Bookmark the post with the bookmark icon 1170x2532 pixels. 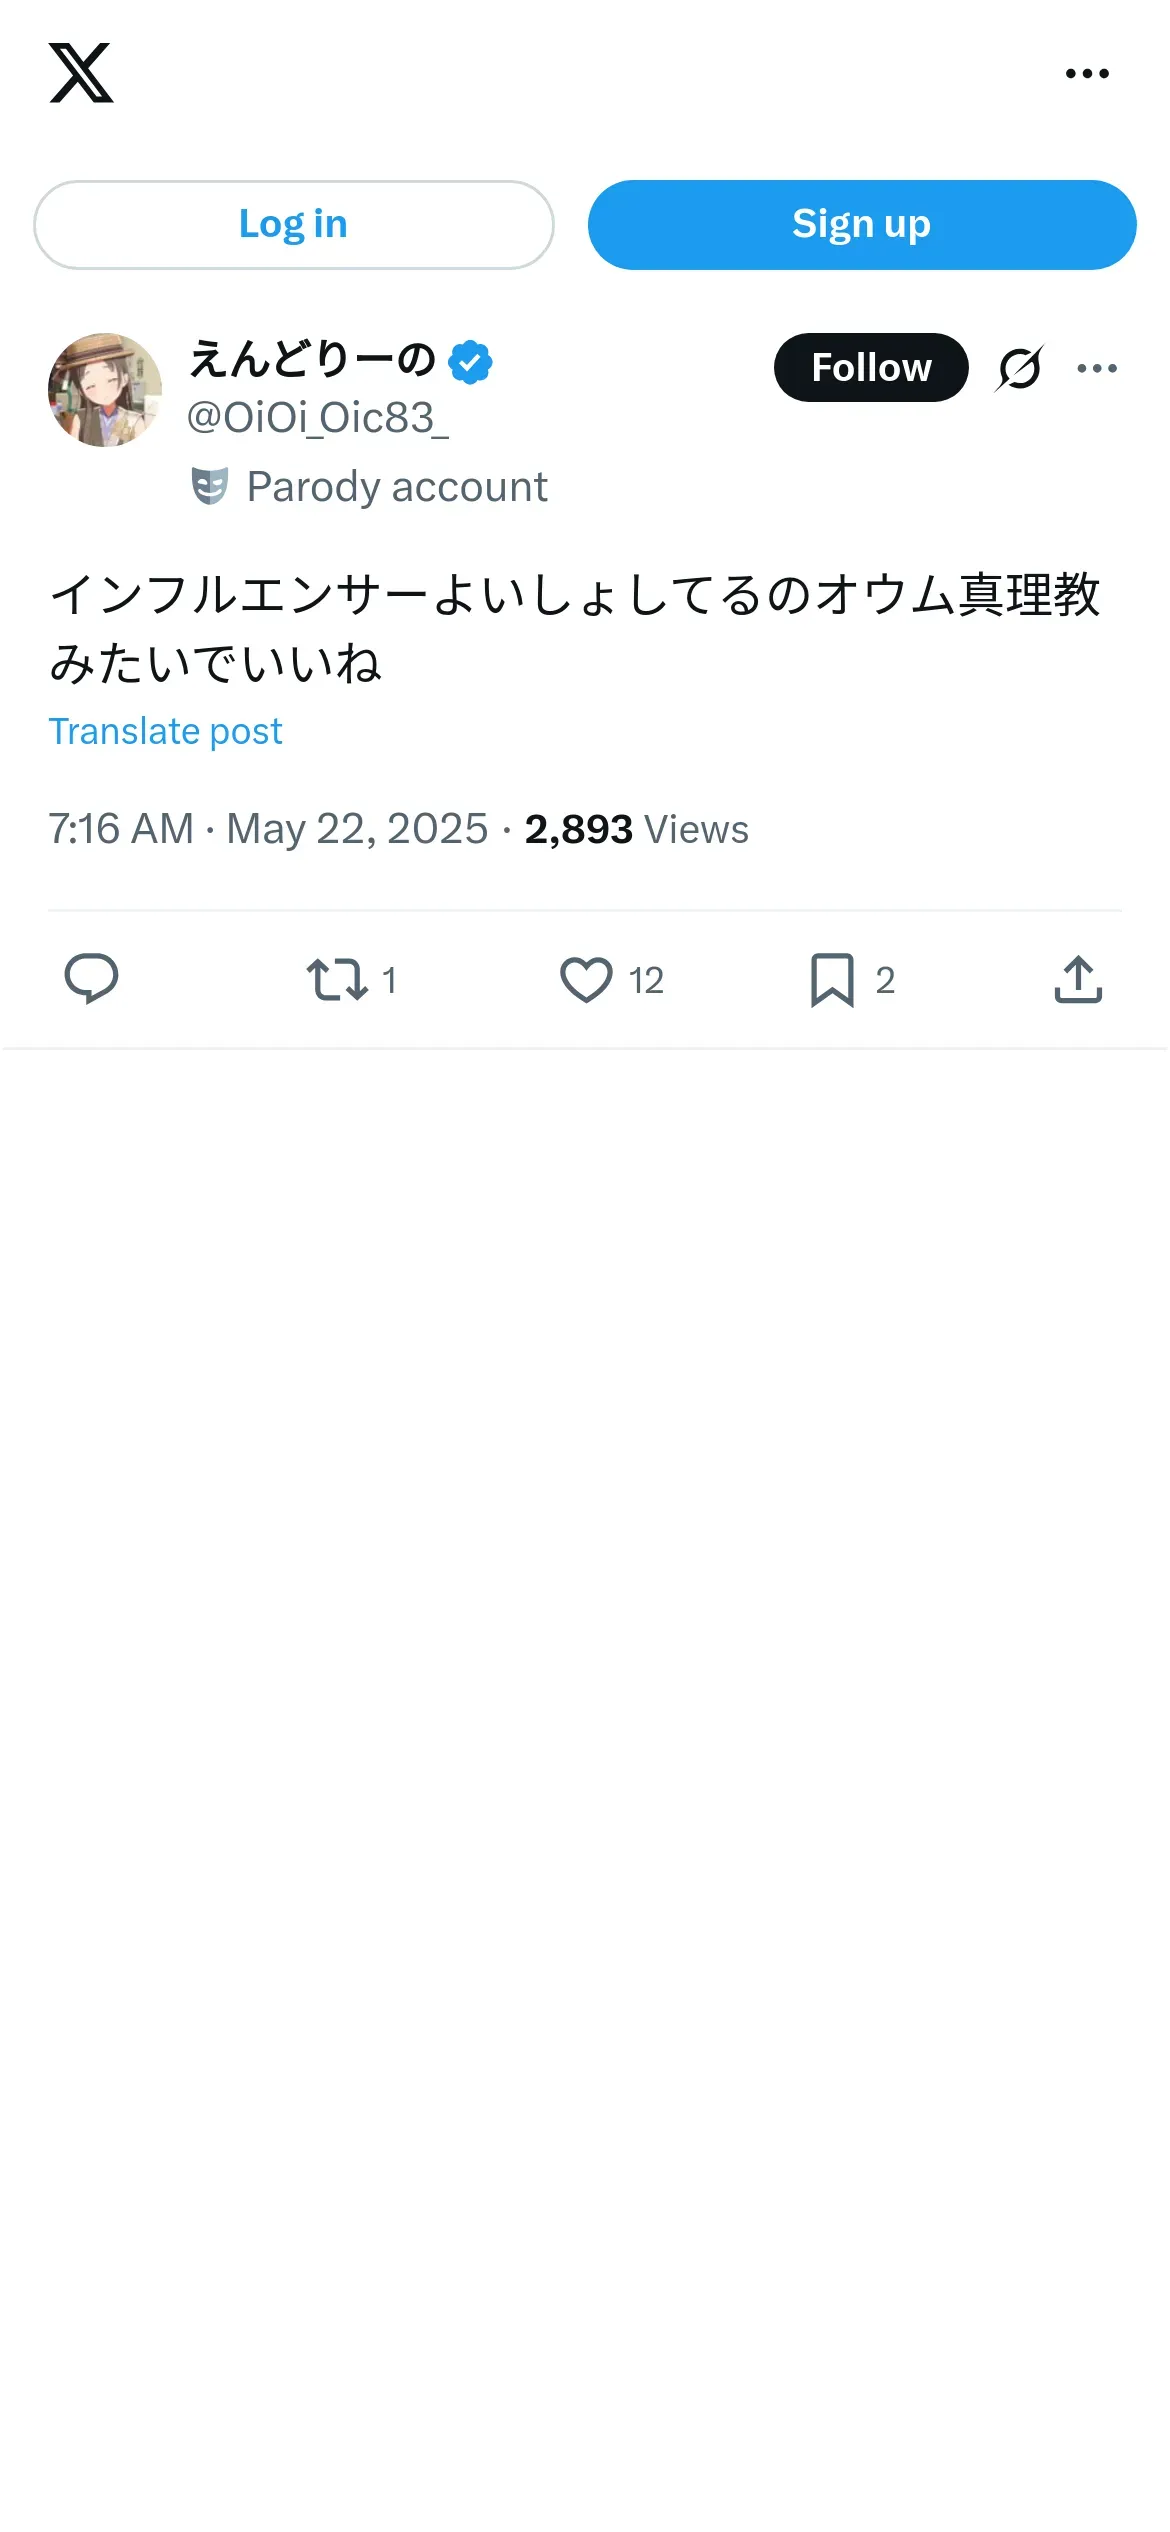click(832, 980)
